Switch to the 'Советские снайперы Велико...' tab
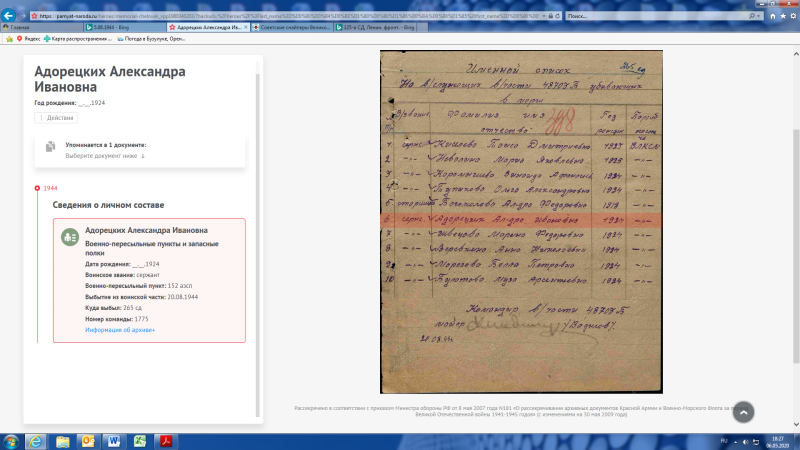 292,27
